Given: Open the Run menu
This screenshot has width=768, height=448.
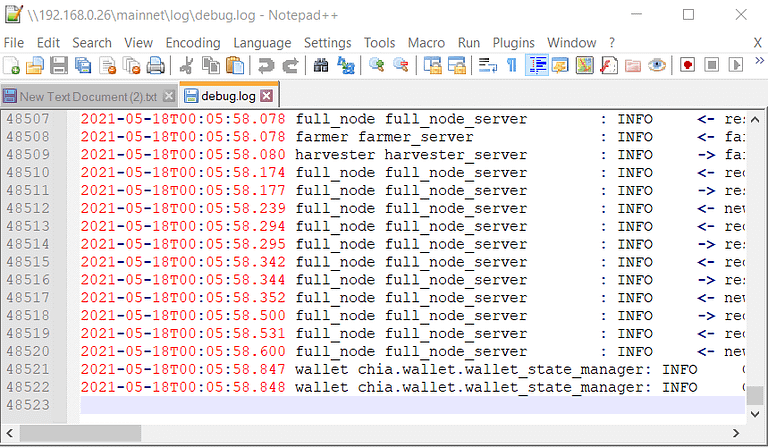Looking at the screenshot, I should pos(469,43).
